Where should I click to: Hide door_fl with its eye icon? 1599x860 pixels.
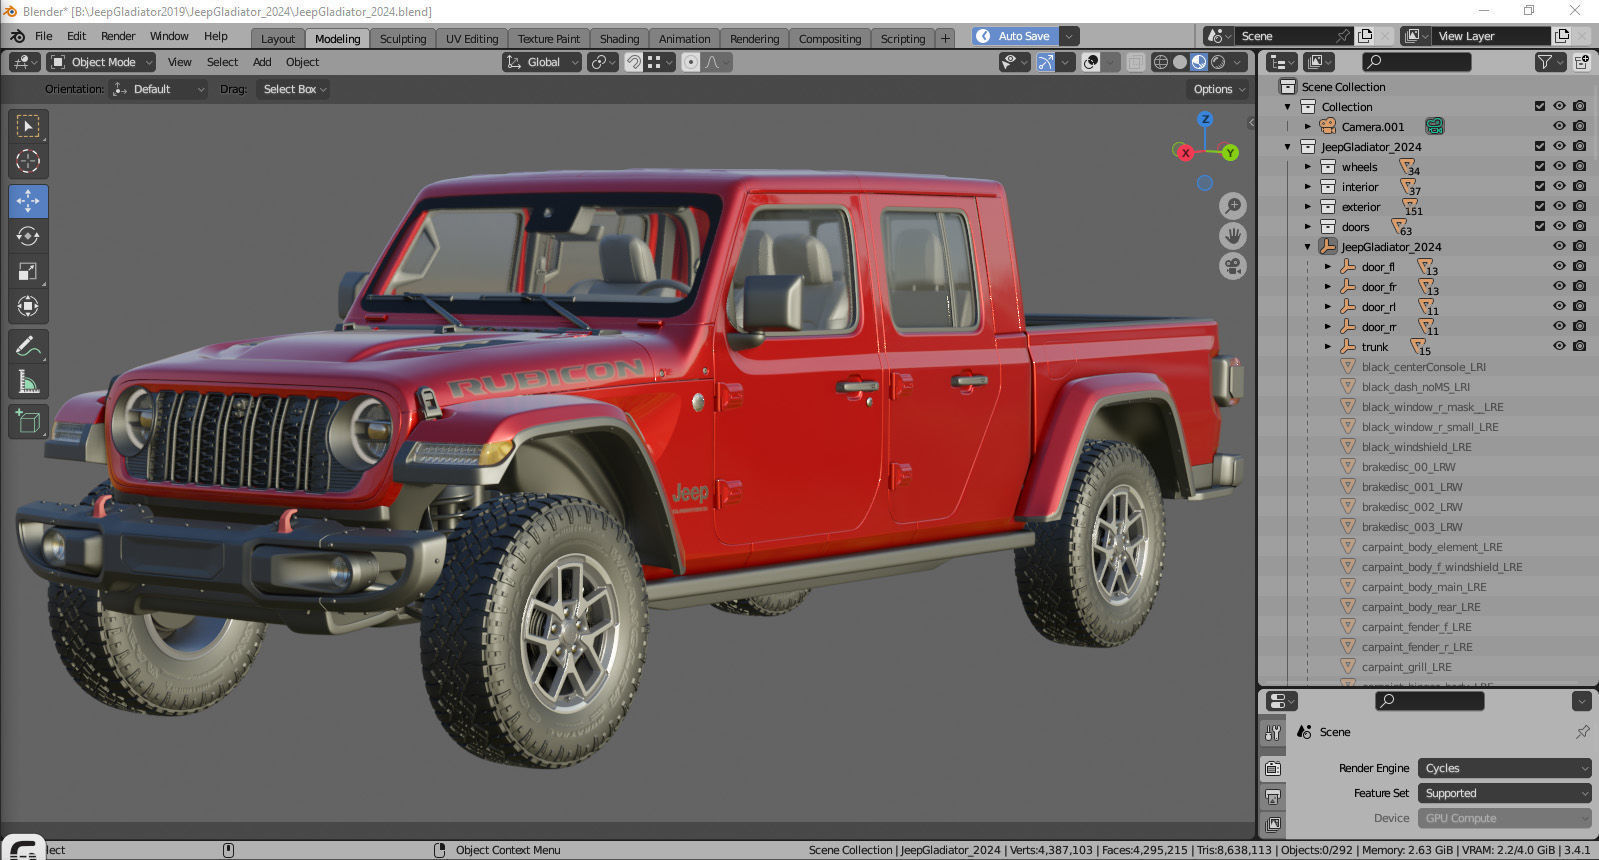1559,266
